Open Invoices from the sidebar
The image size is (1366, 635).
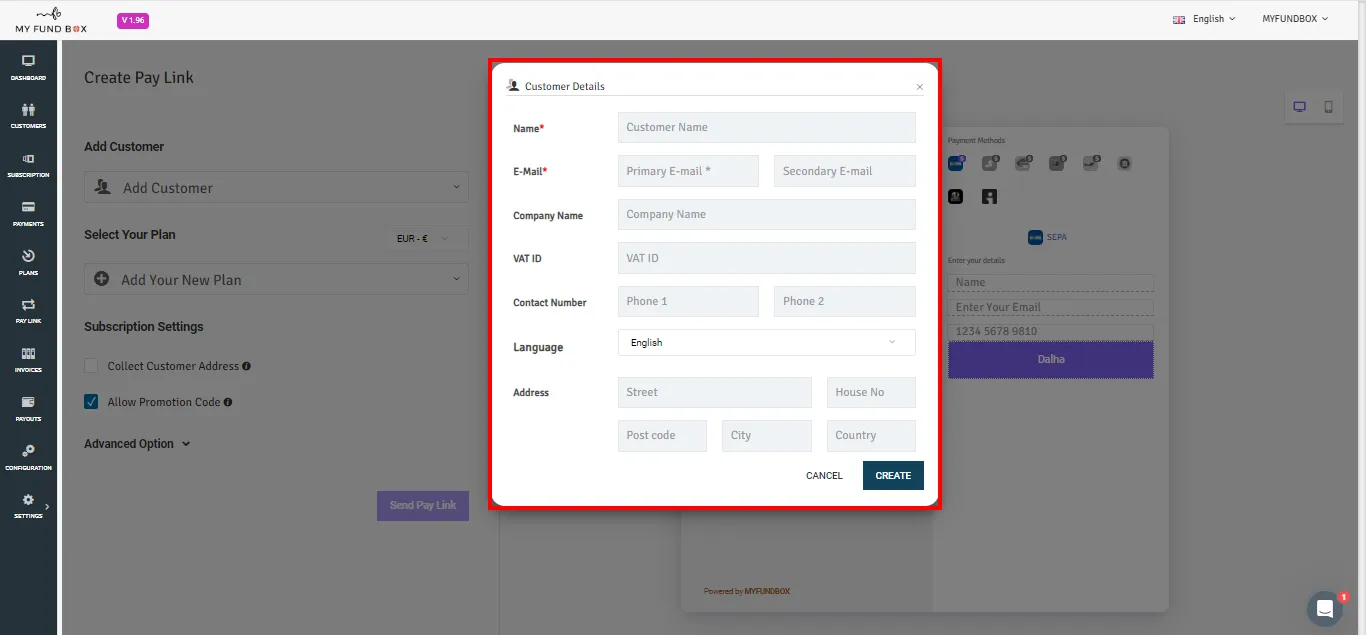click(x=28, y=360)
